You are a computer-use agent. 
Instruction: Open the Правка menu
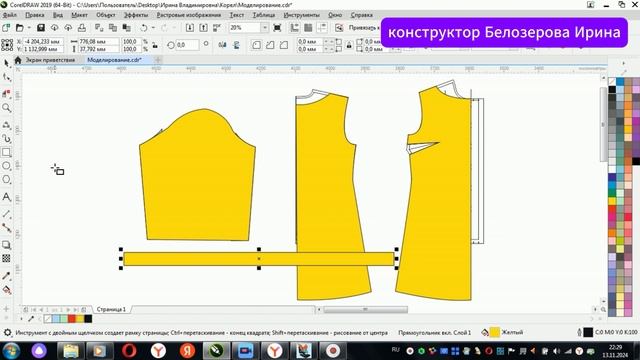35,15
